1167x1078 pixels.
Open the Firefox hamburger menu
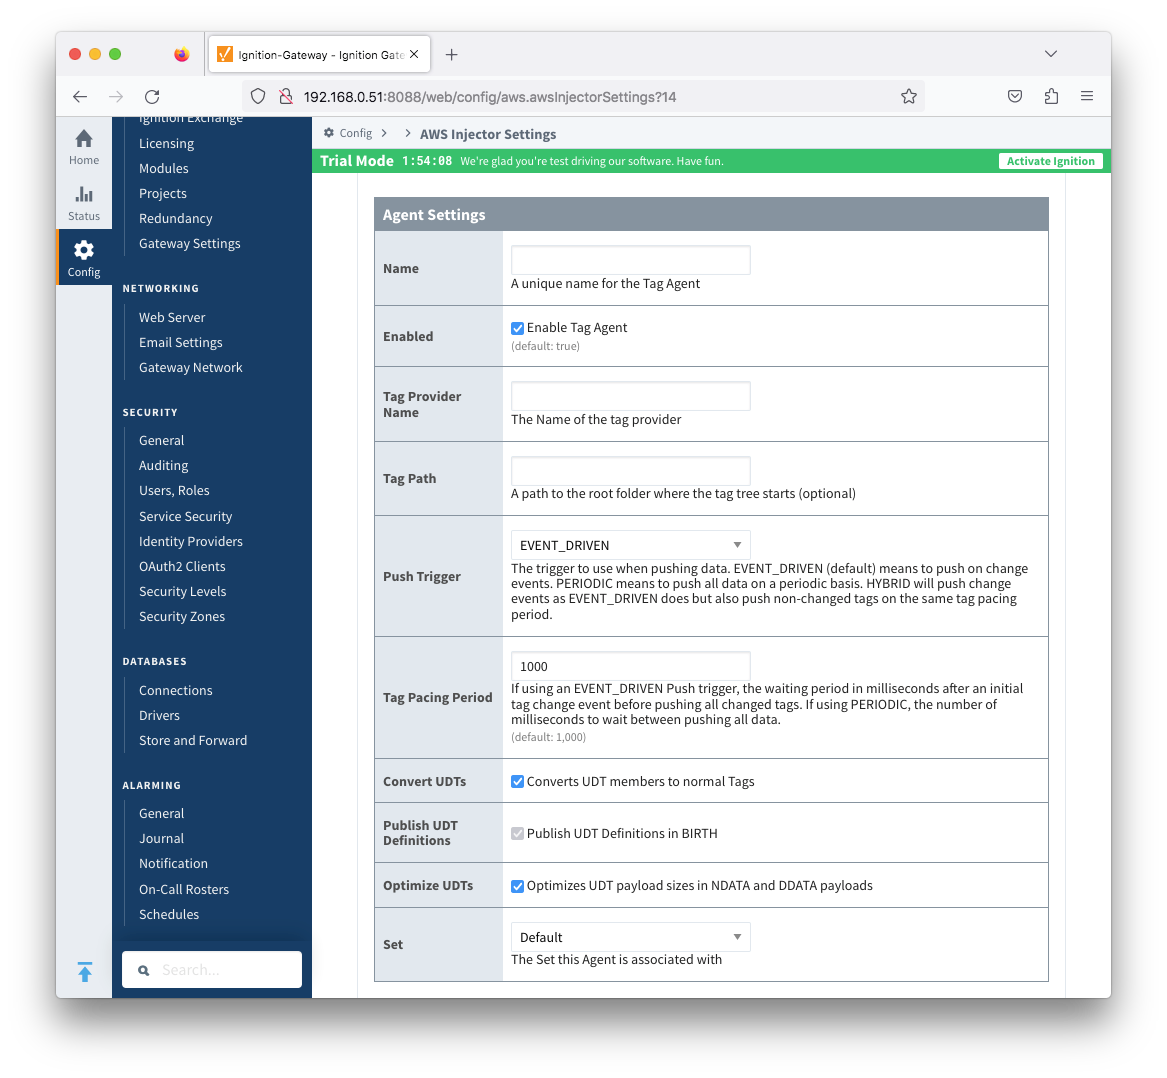click(x=1087, y=97)
